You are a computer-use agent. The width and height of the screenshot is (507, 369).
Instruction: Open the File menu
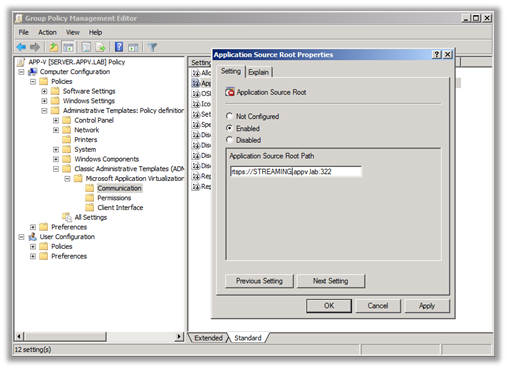[23, 32]
